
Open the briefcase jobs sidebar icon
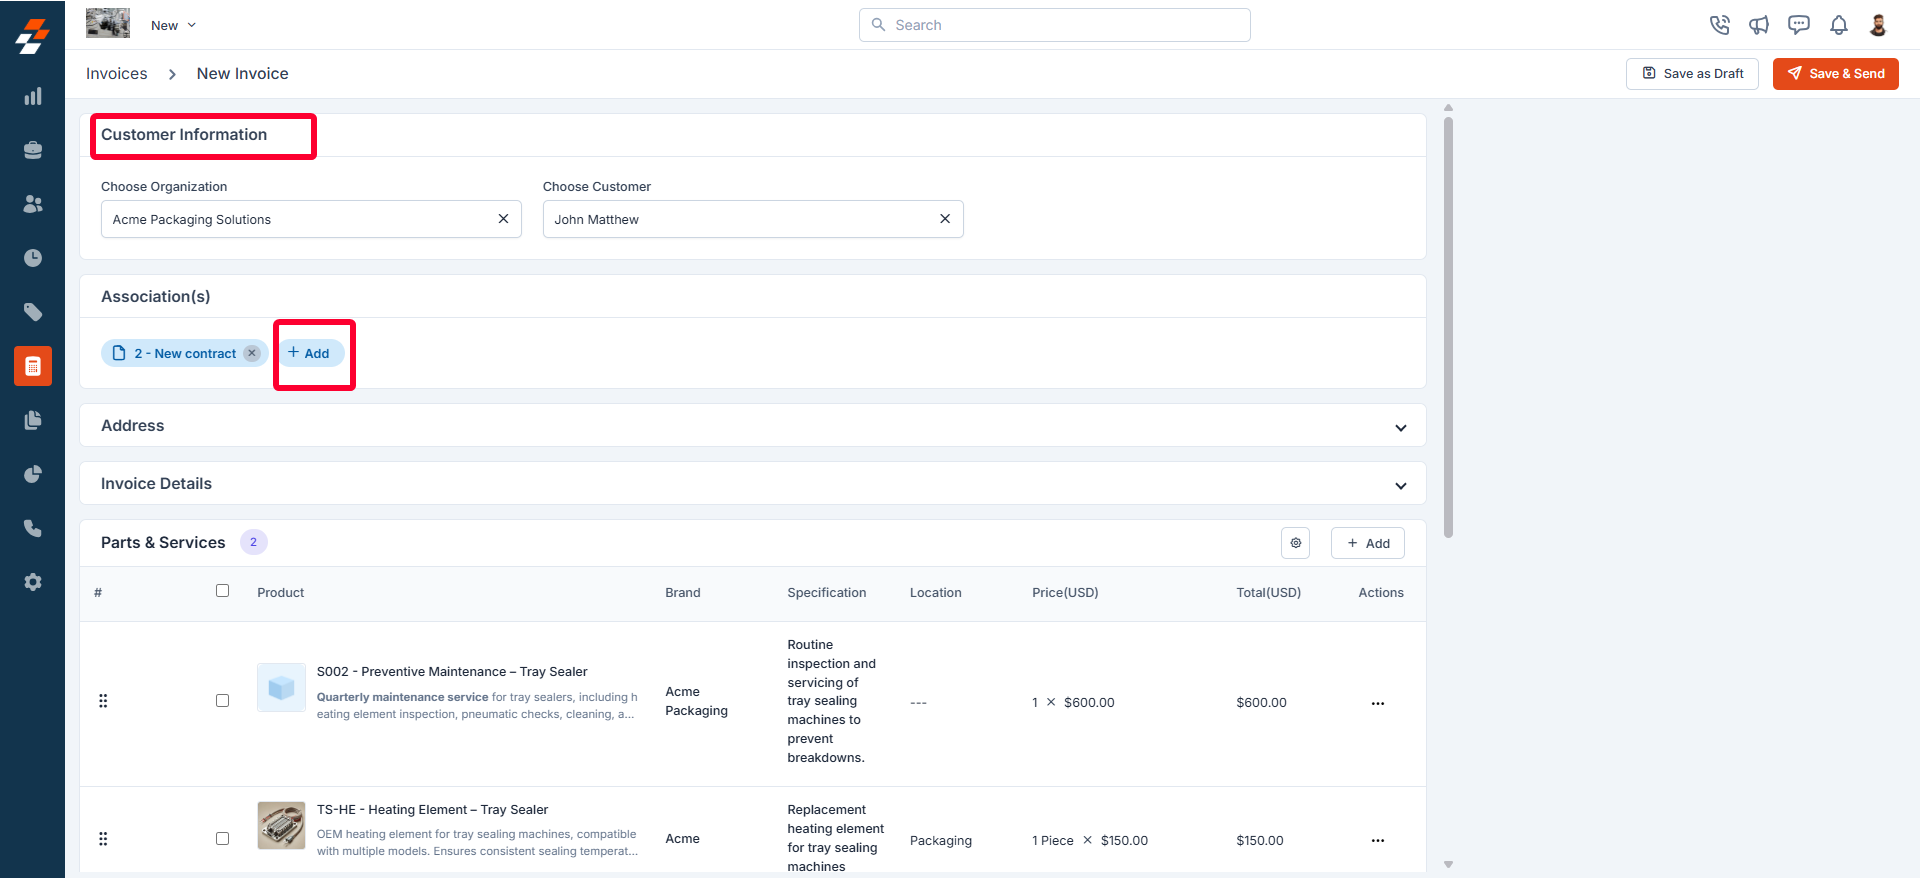coord(33,150)
